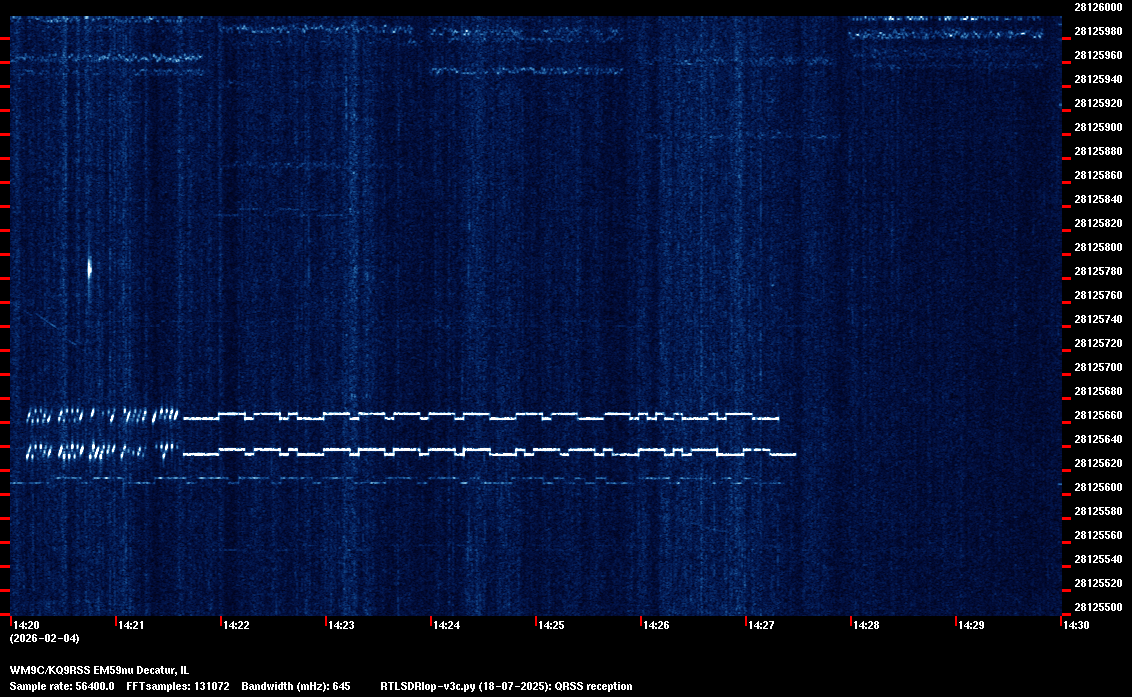Click the 14:20 time axis label

[25, 625]
